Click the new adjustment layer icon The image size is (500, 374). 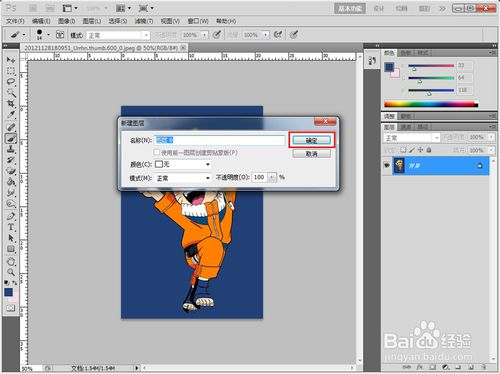click(x=446, y=367)
